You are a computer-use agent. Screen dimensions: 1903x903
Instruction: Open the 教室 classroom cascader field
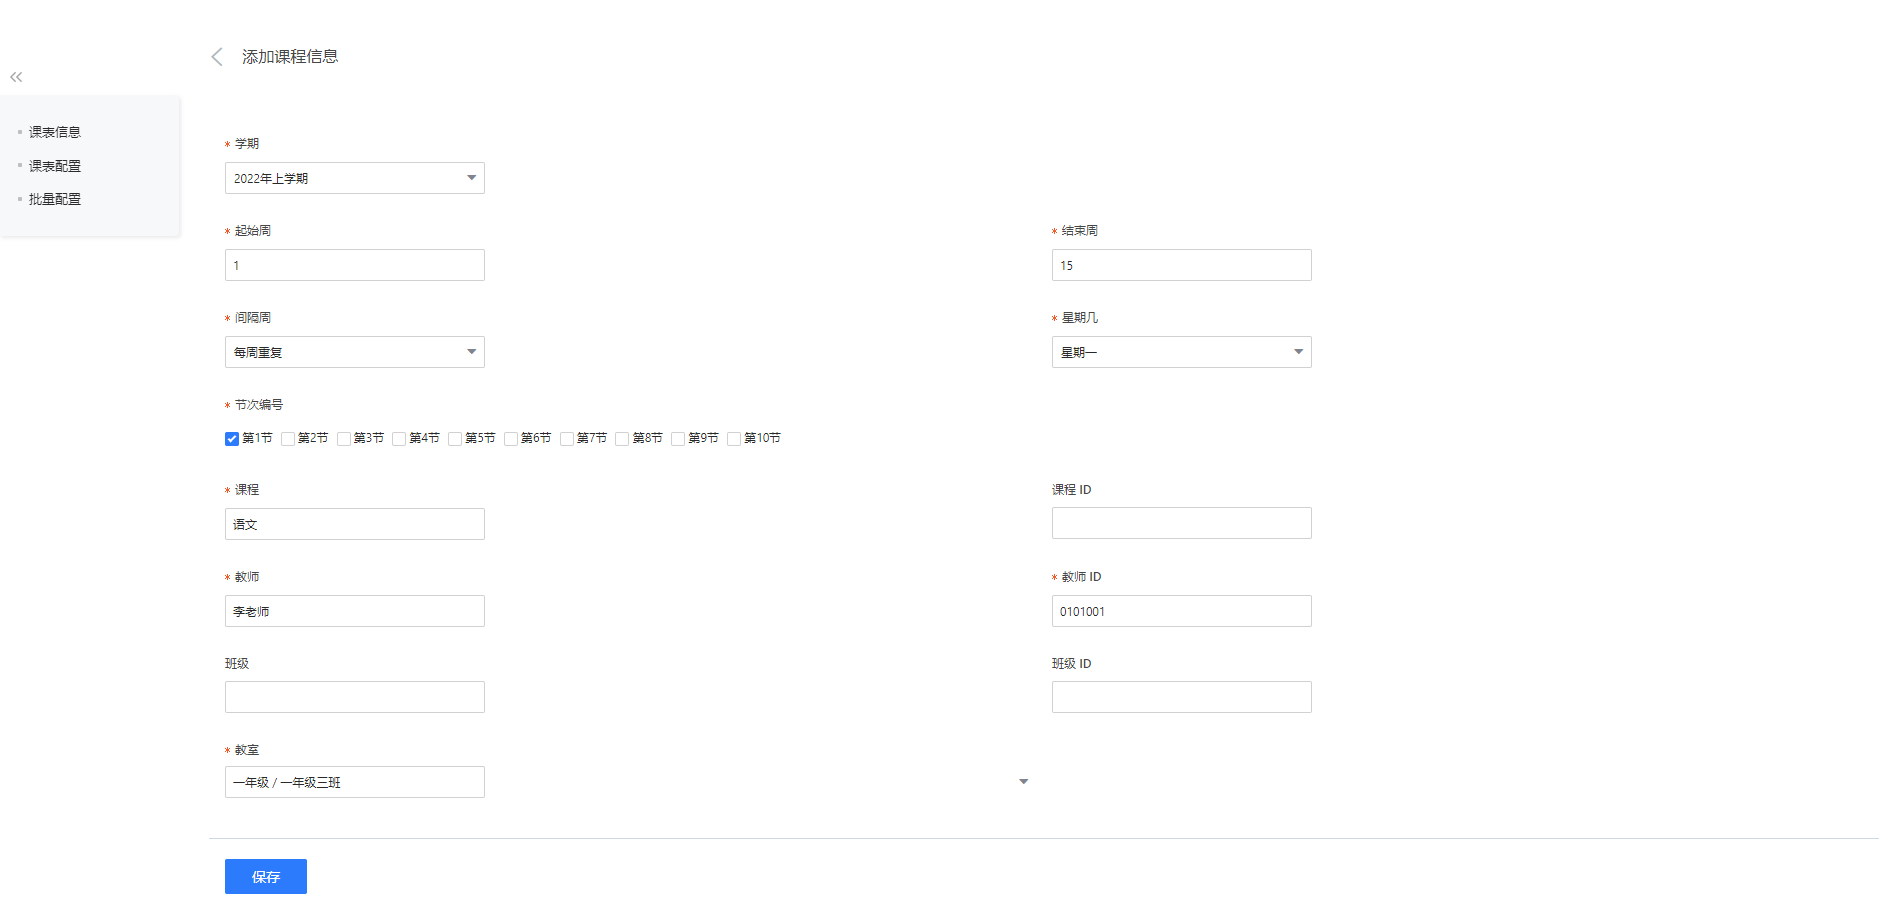354,782
